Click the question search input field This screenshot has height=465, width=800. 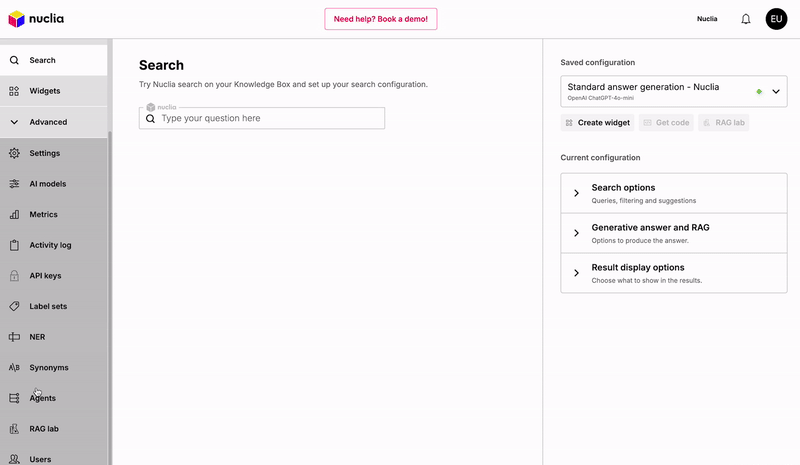point(268,118)
